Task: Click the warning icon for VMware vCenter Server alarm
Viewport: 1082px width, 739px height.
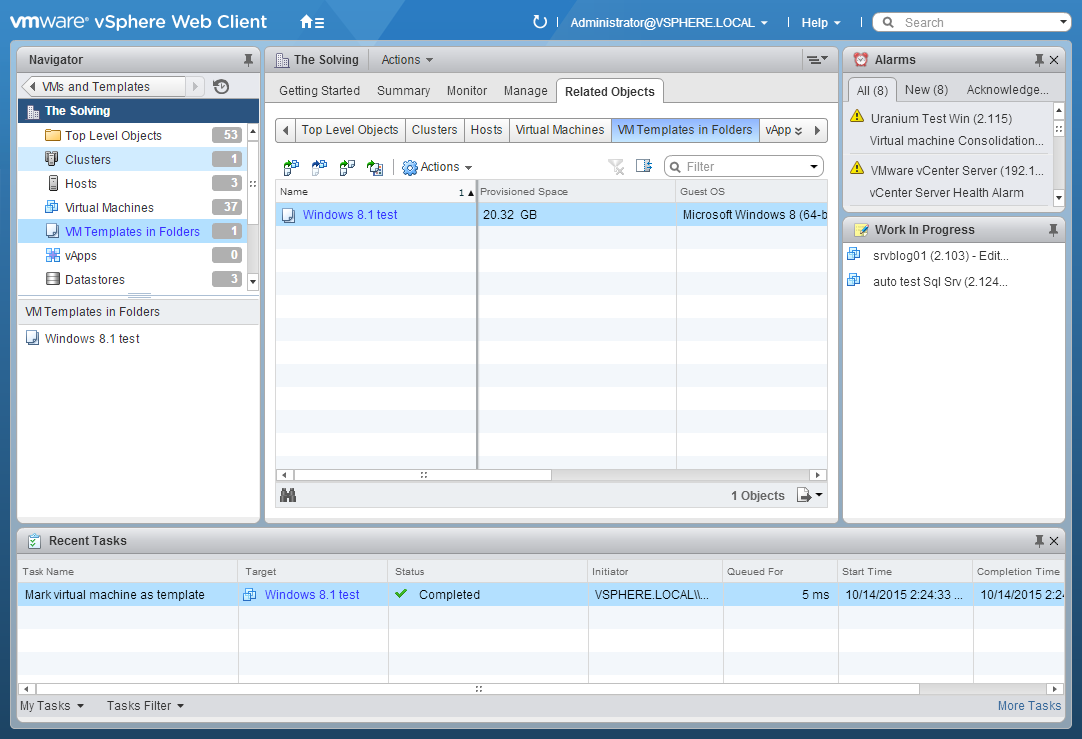Action: 857,168
